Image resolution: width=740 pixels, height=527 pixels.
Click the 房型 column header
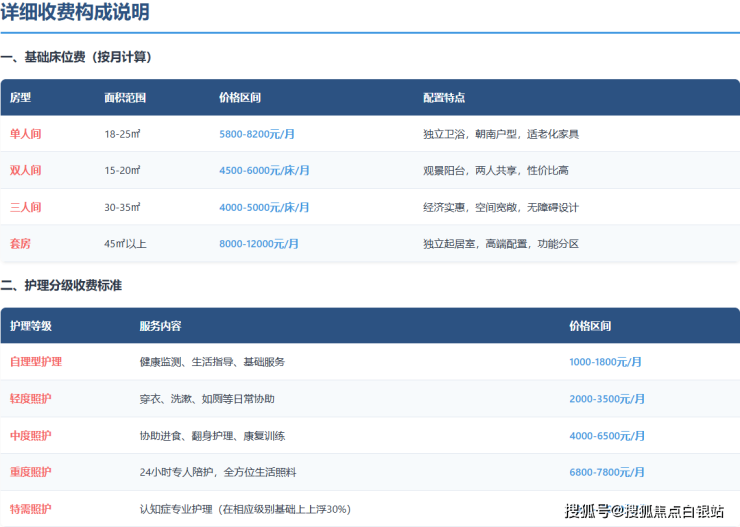click(20, 98)
